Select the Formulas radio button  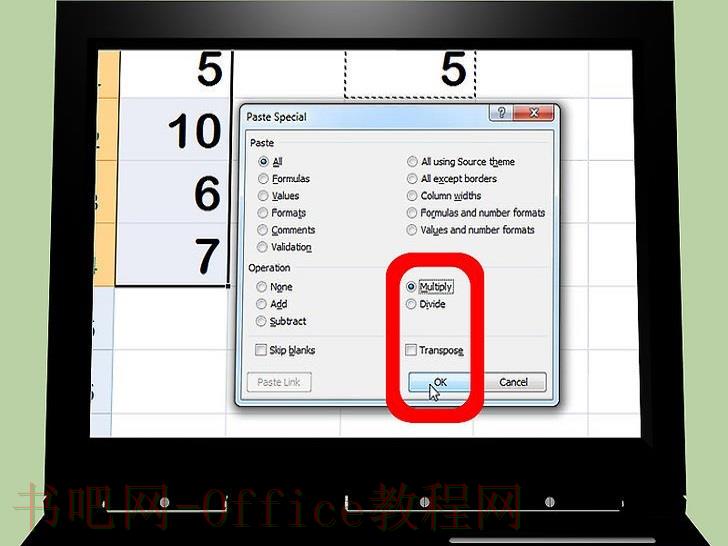[x=263, y=179]
